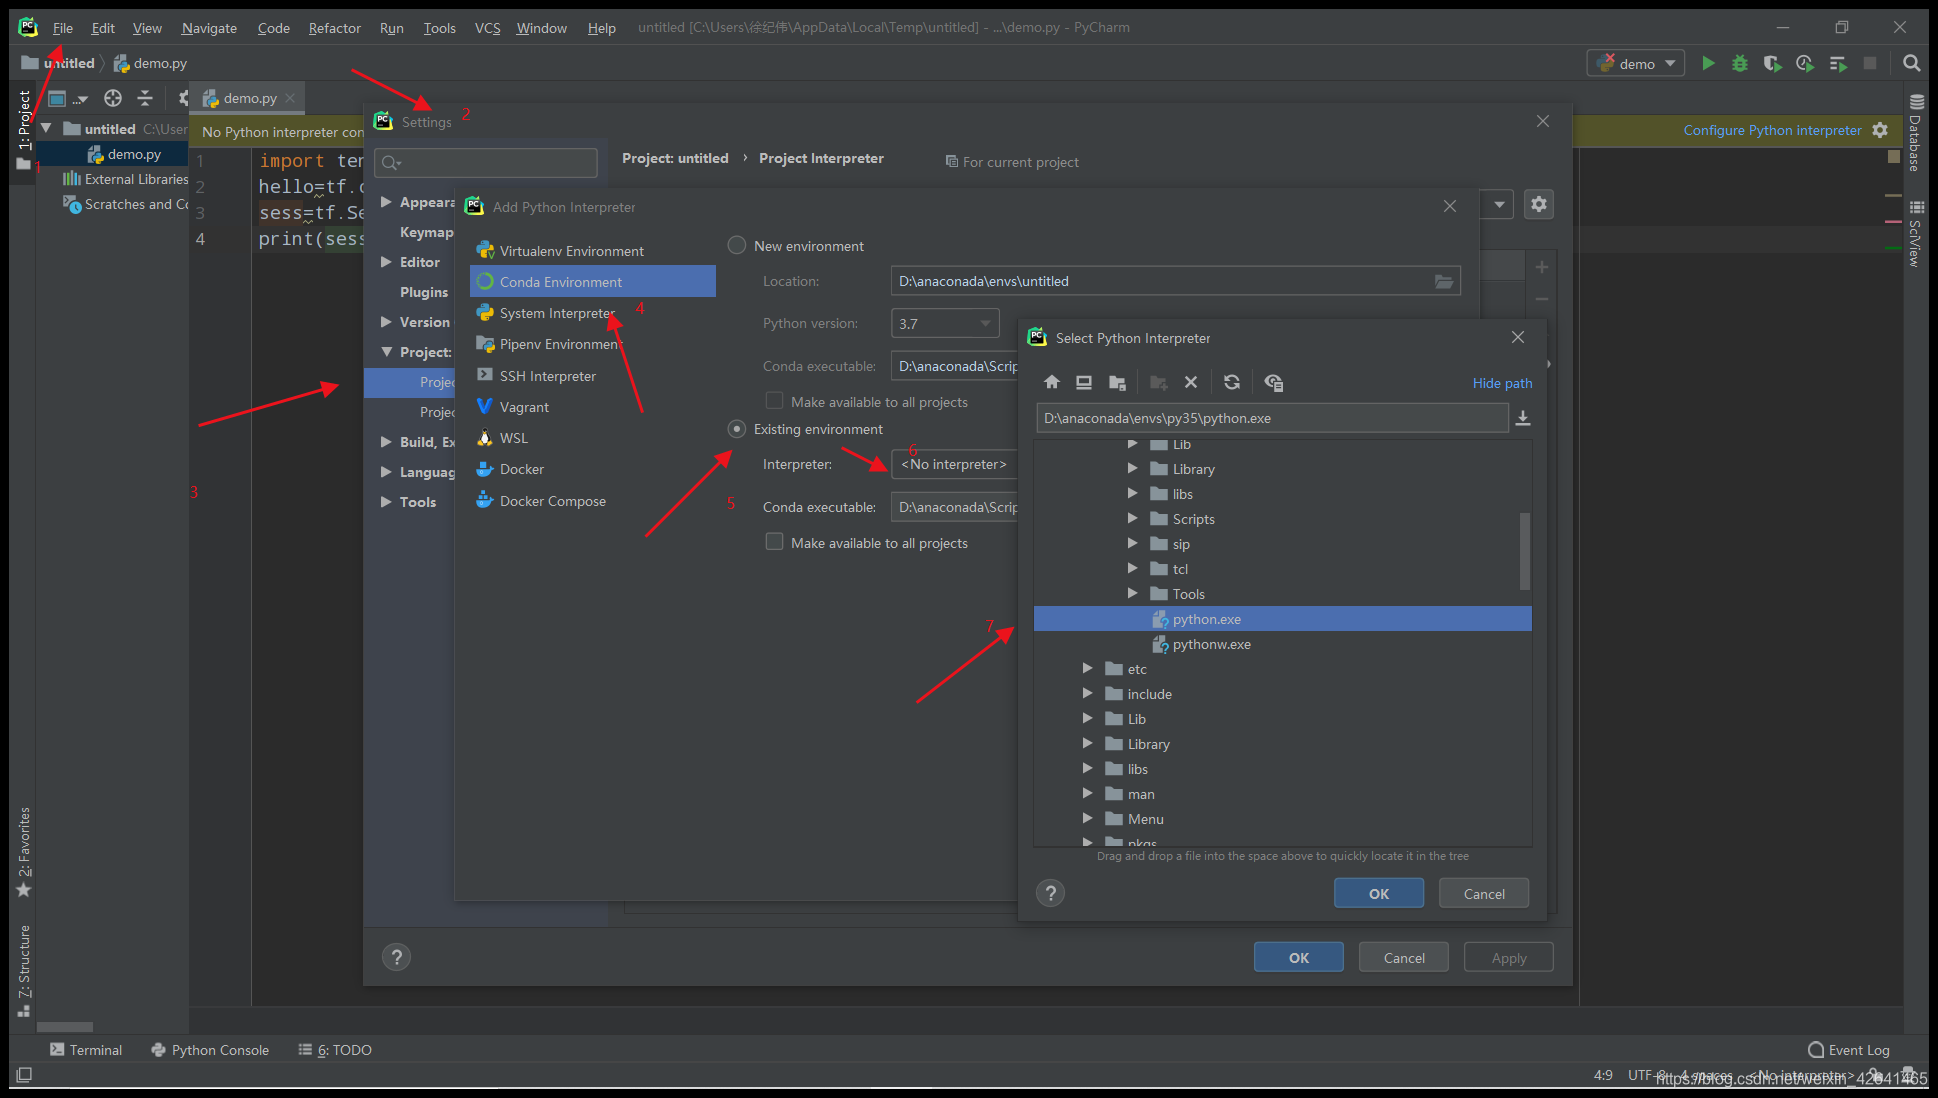This screenshot has width=1938, height=1098.
Task: Open the help icon in Settings dialog
Action: pos(396,957)
